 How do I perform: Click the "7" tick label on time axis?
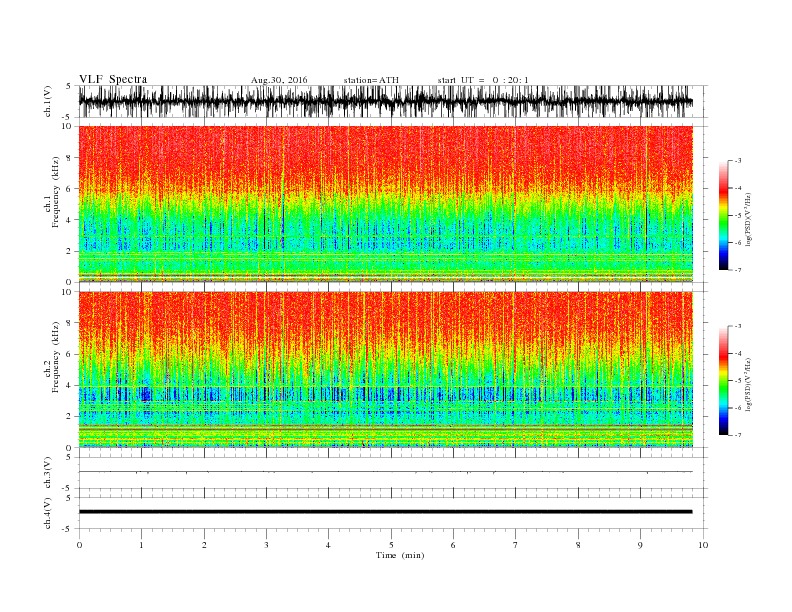point(516,545)
